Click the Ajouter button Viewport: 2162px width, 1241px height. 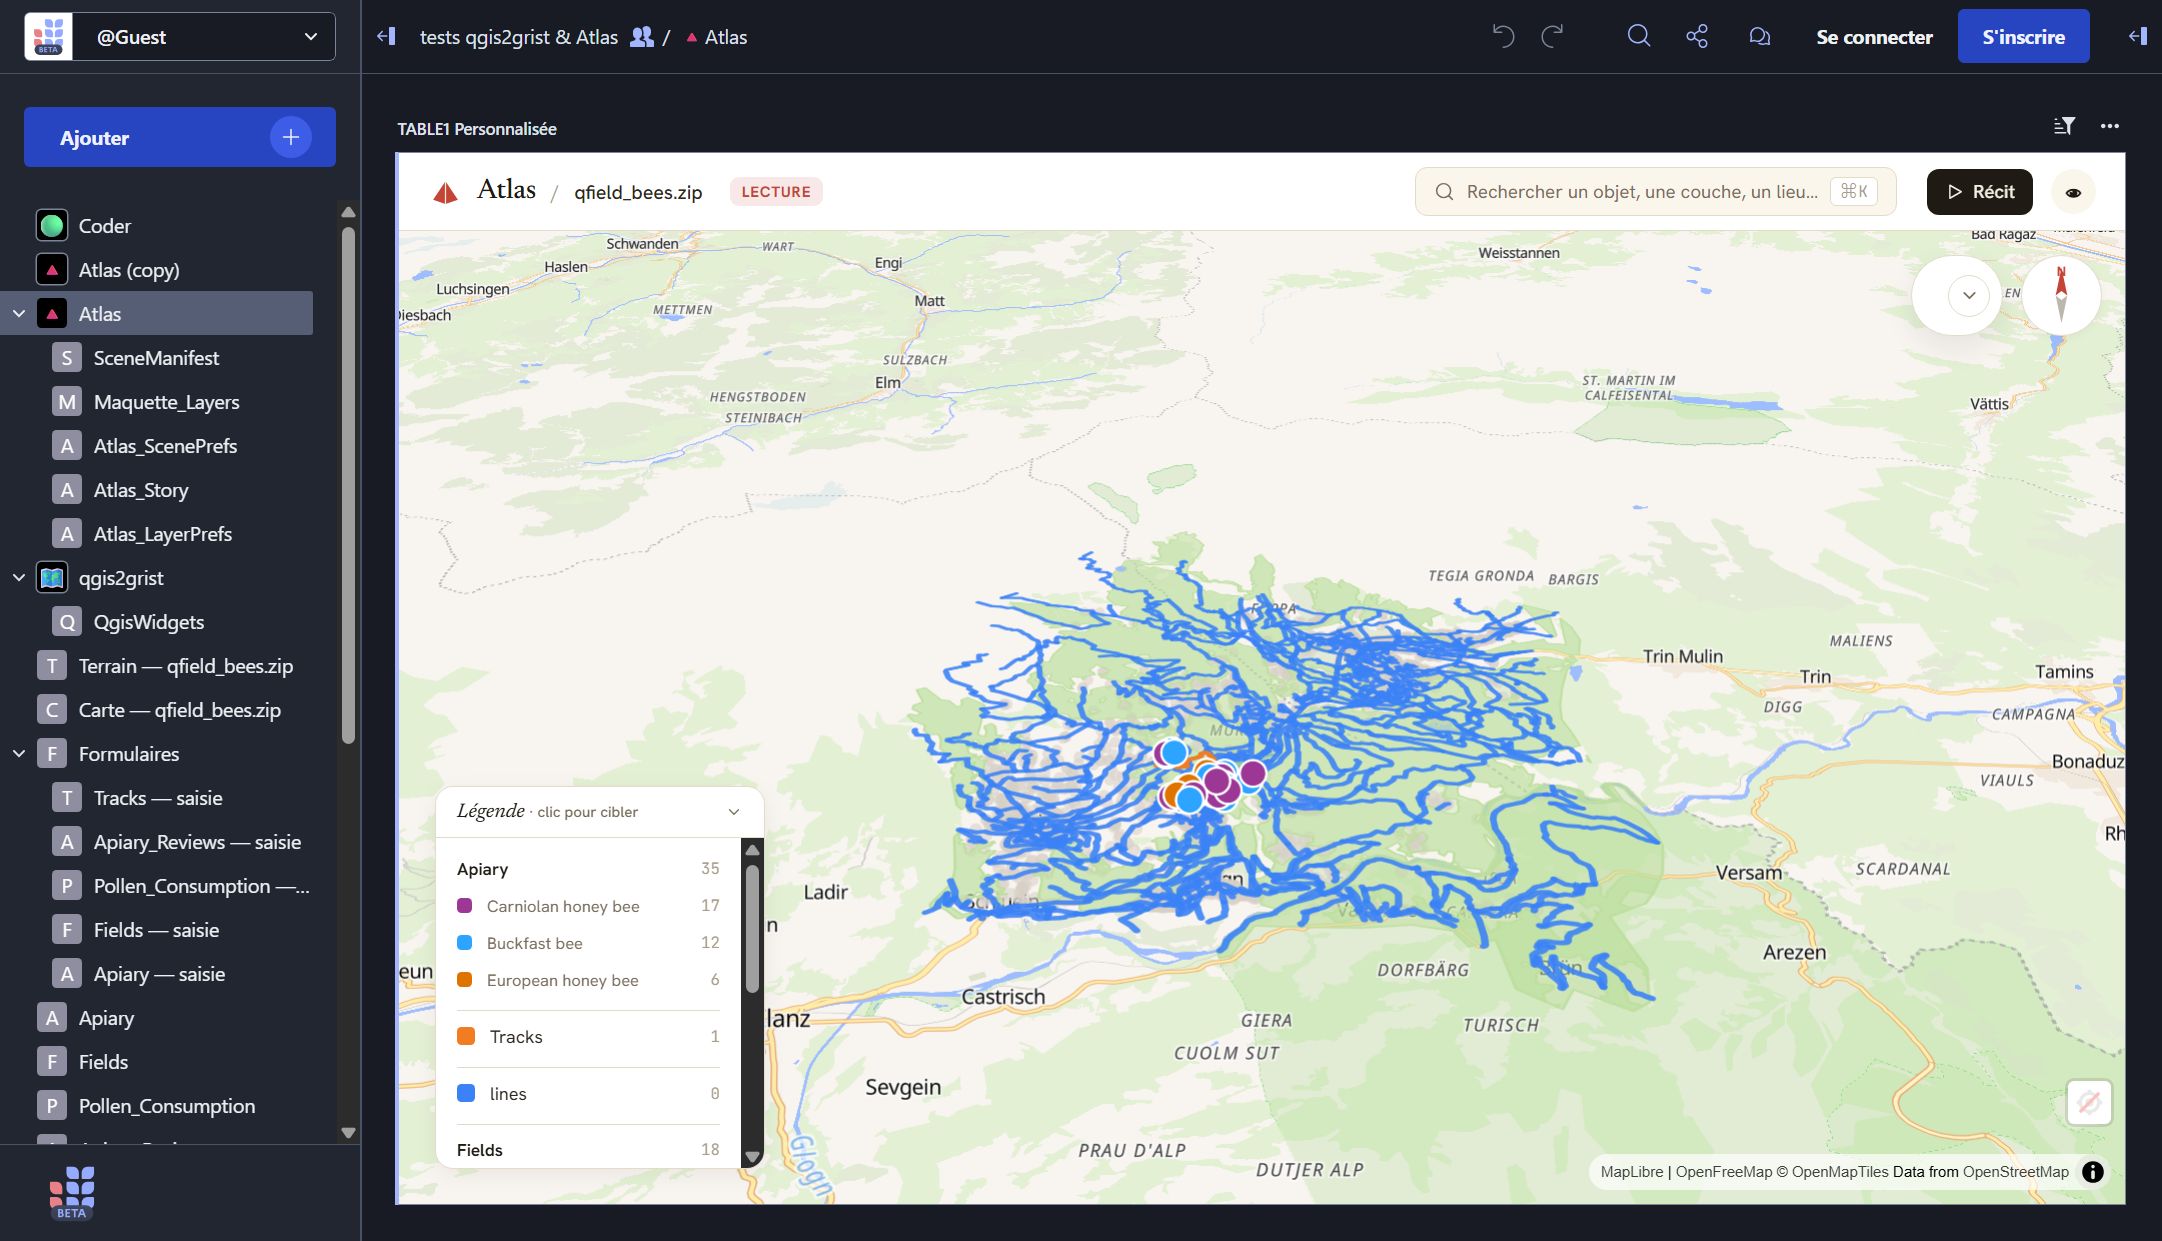[x=180, y=137]
